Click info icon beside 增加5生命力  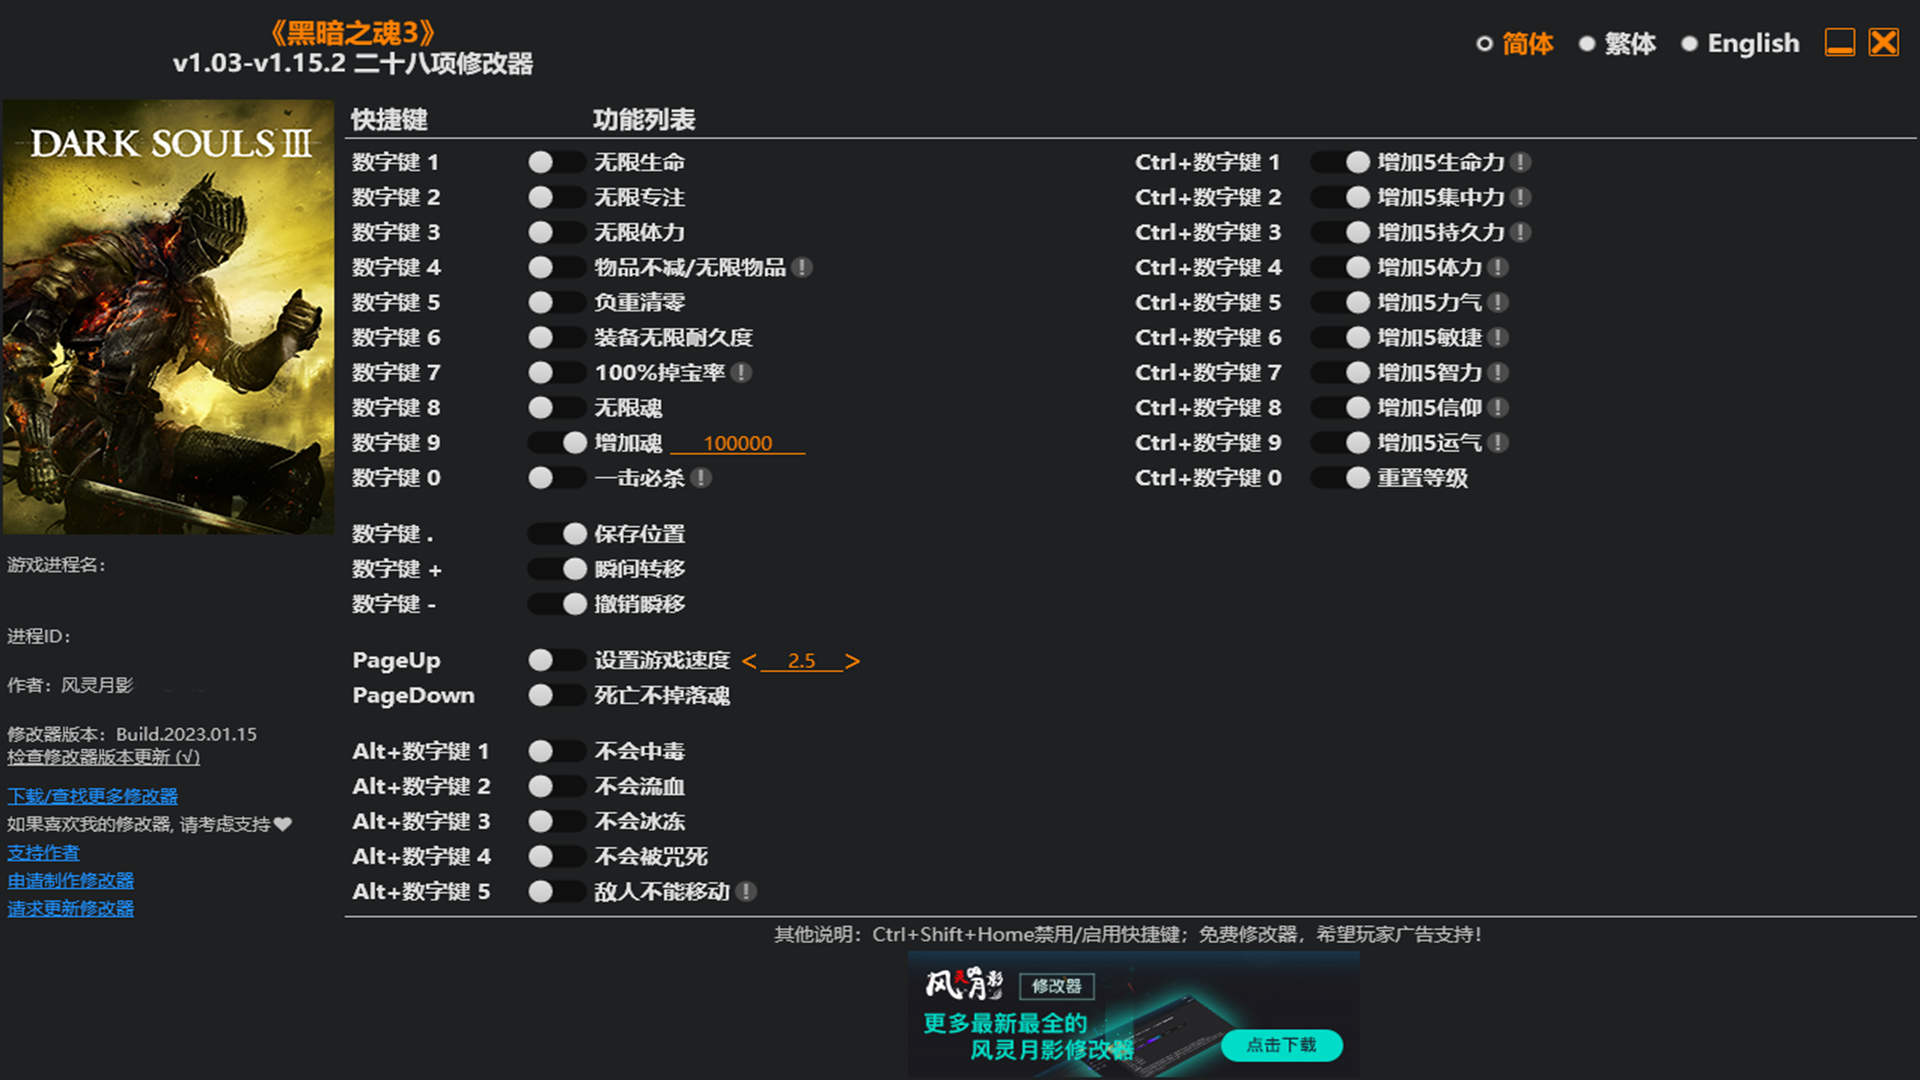pos(1520,162)
